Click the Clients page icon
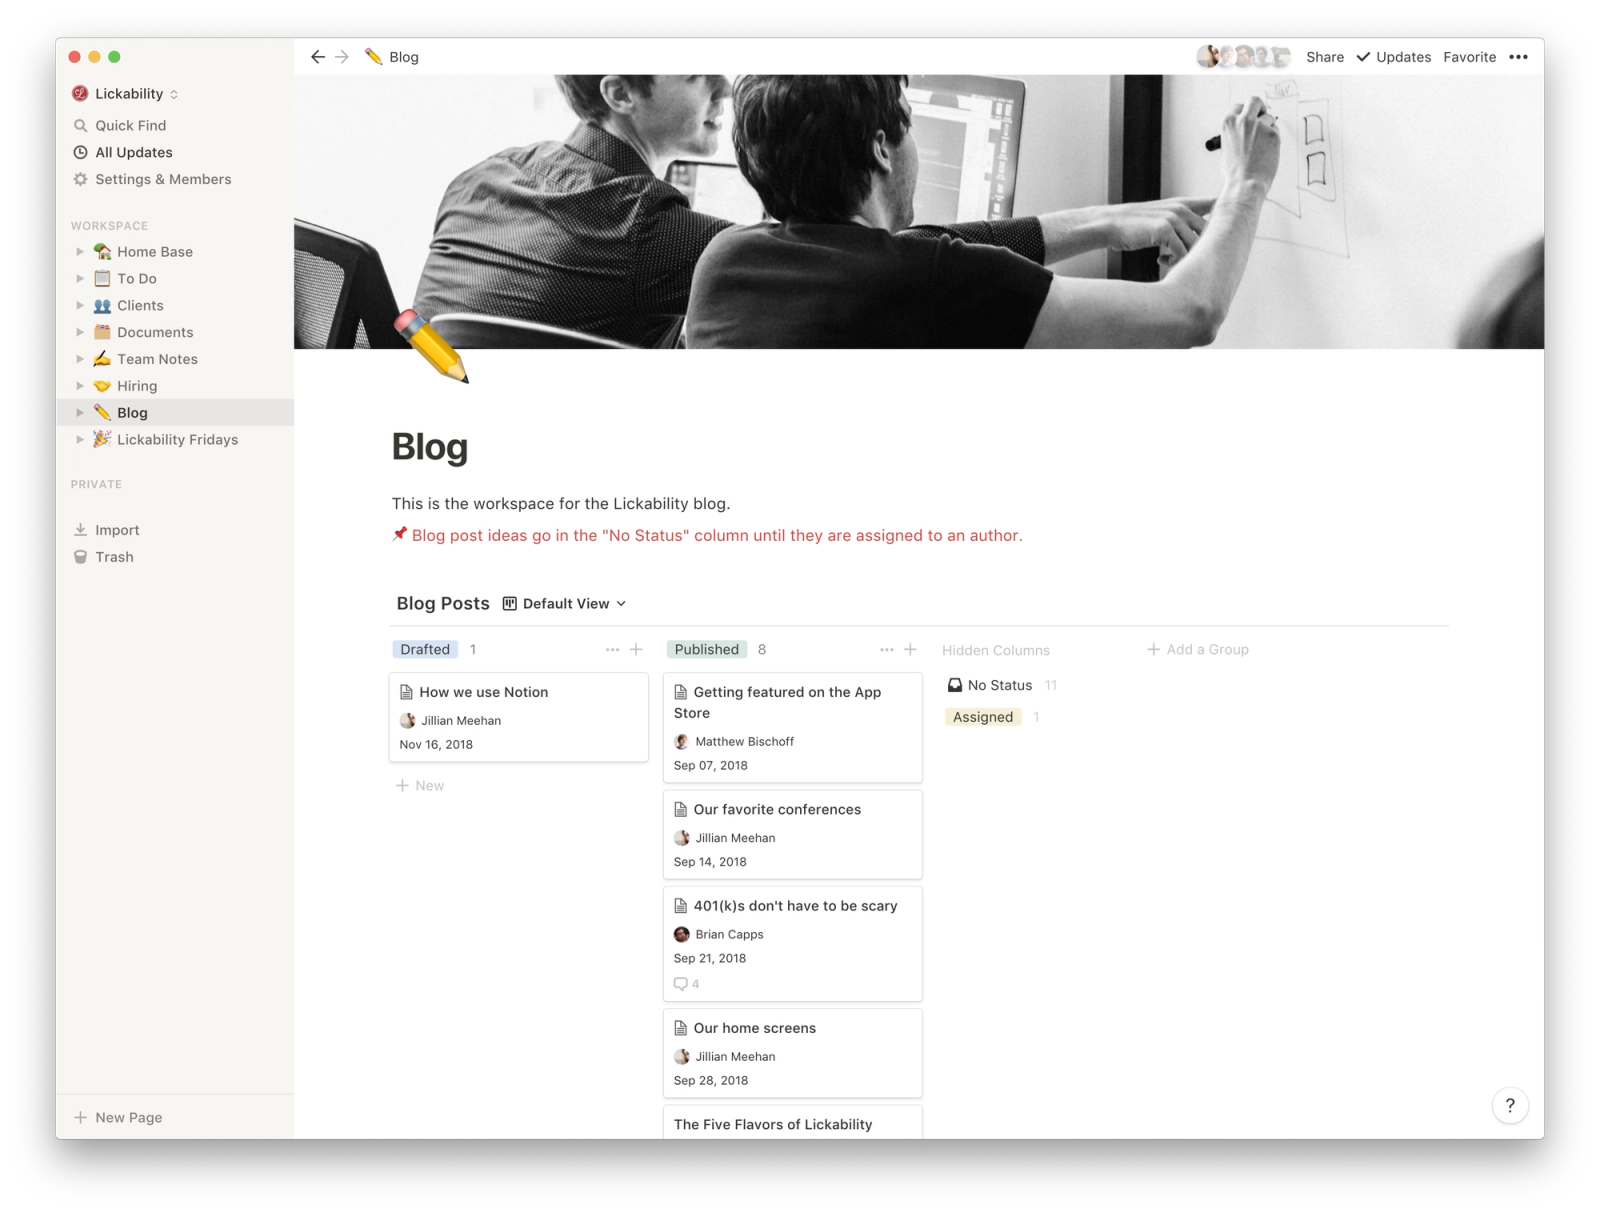 [102, 306]
